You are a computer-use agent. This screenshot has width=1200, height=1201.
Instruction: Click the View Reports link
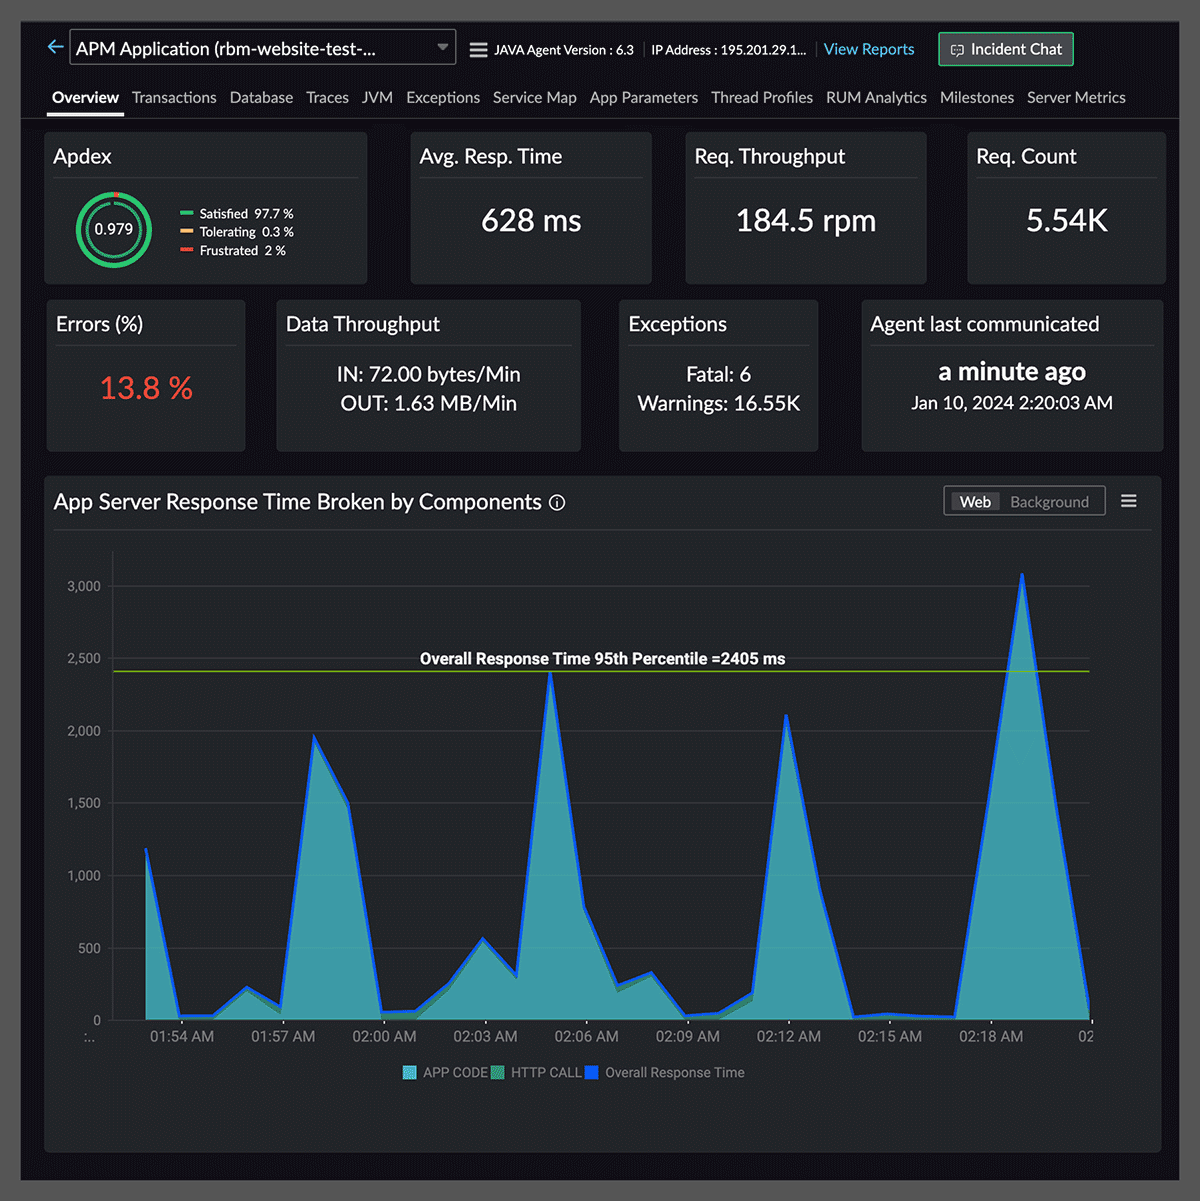[x=868, y=49]
